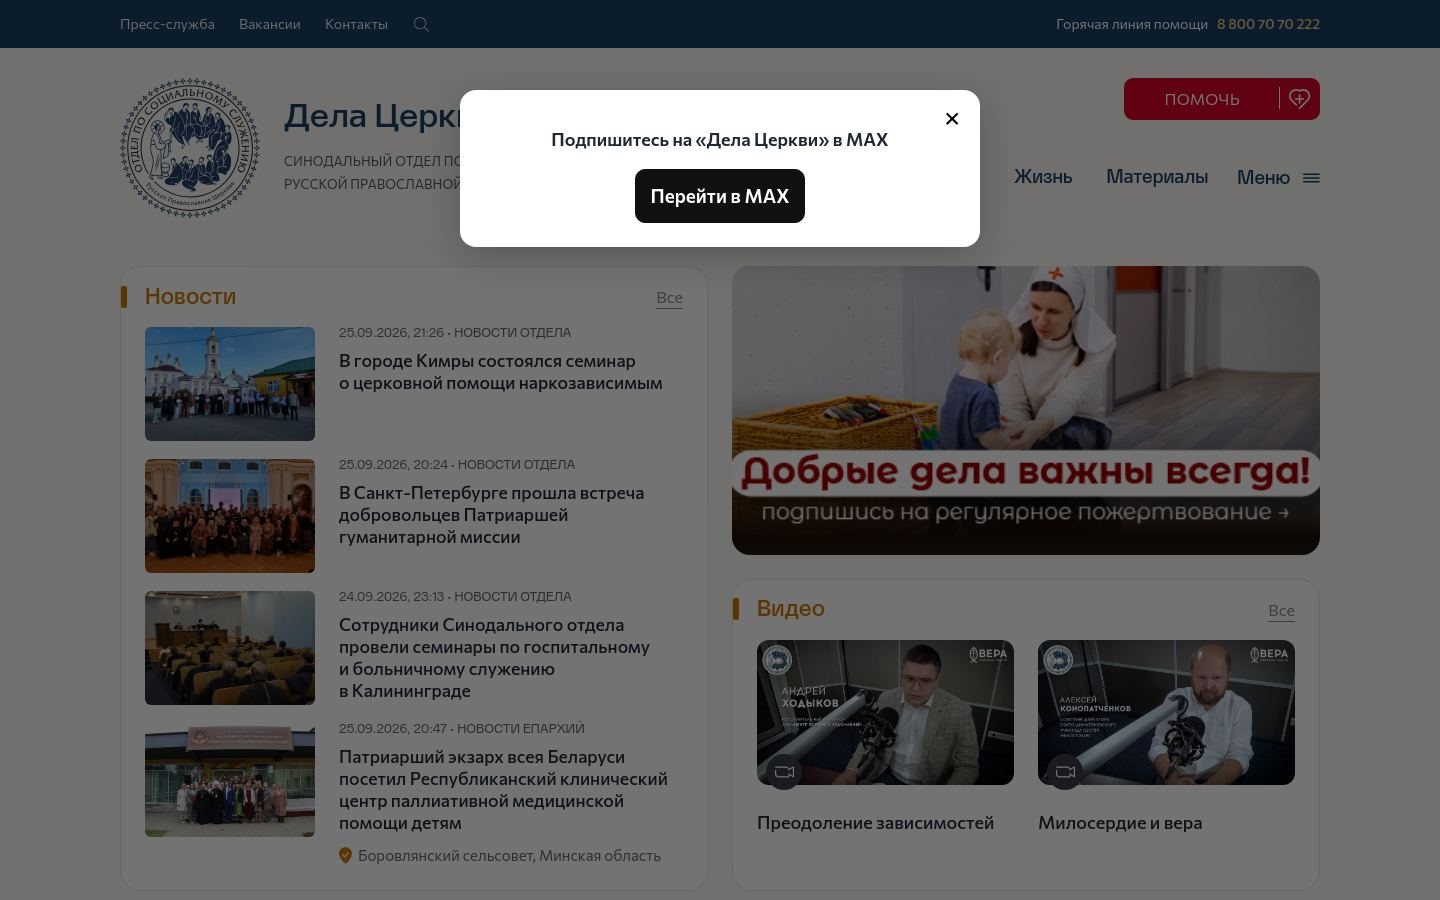Click location pin icon near Боровлянский сельсовет

[345, 855]
